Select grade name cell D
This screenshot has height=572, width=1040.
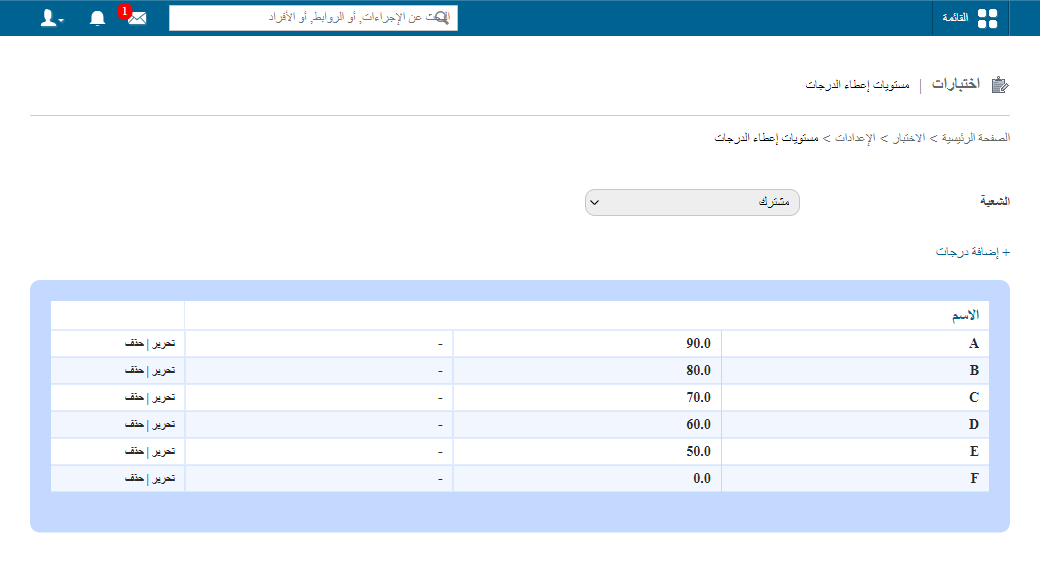tap(855, 424)
